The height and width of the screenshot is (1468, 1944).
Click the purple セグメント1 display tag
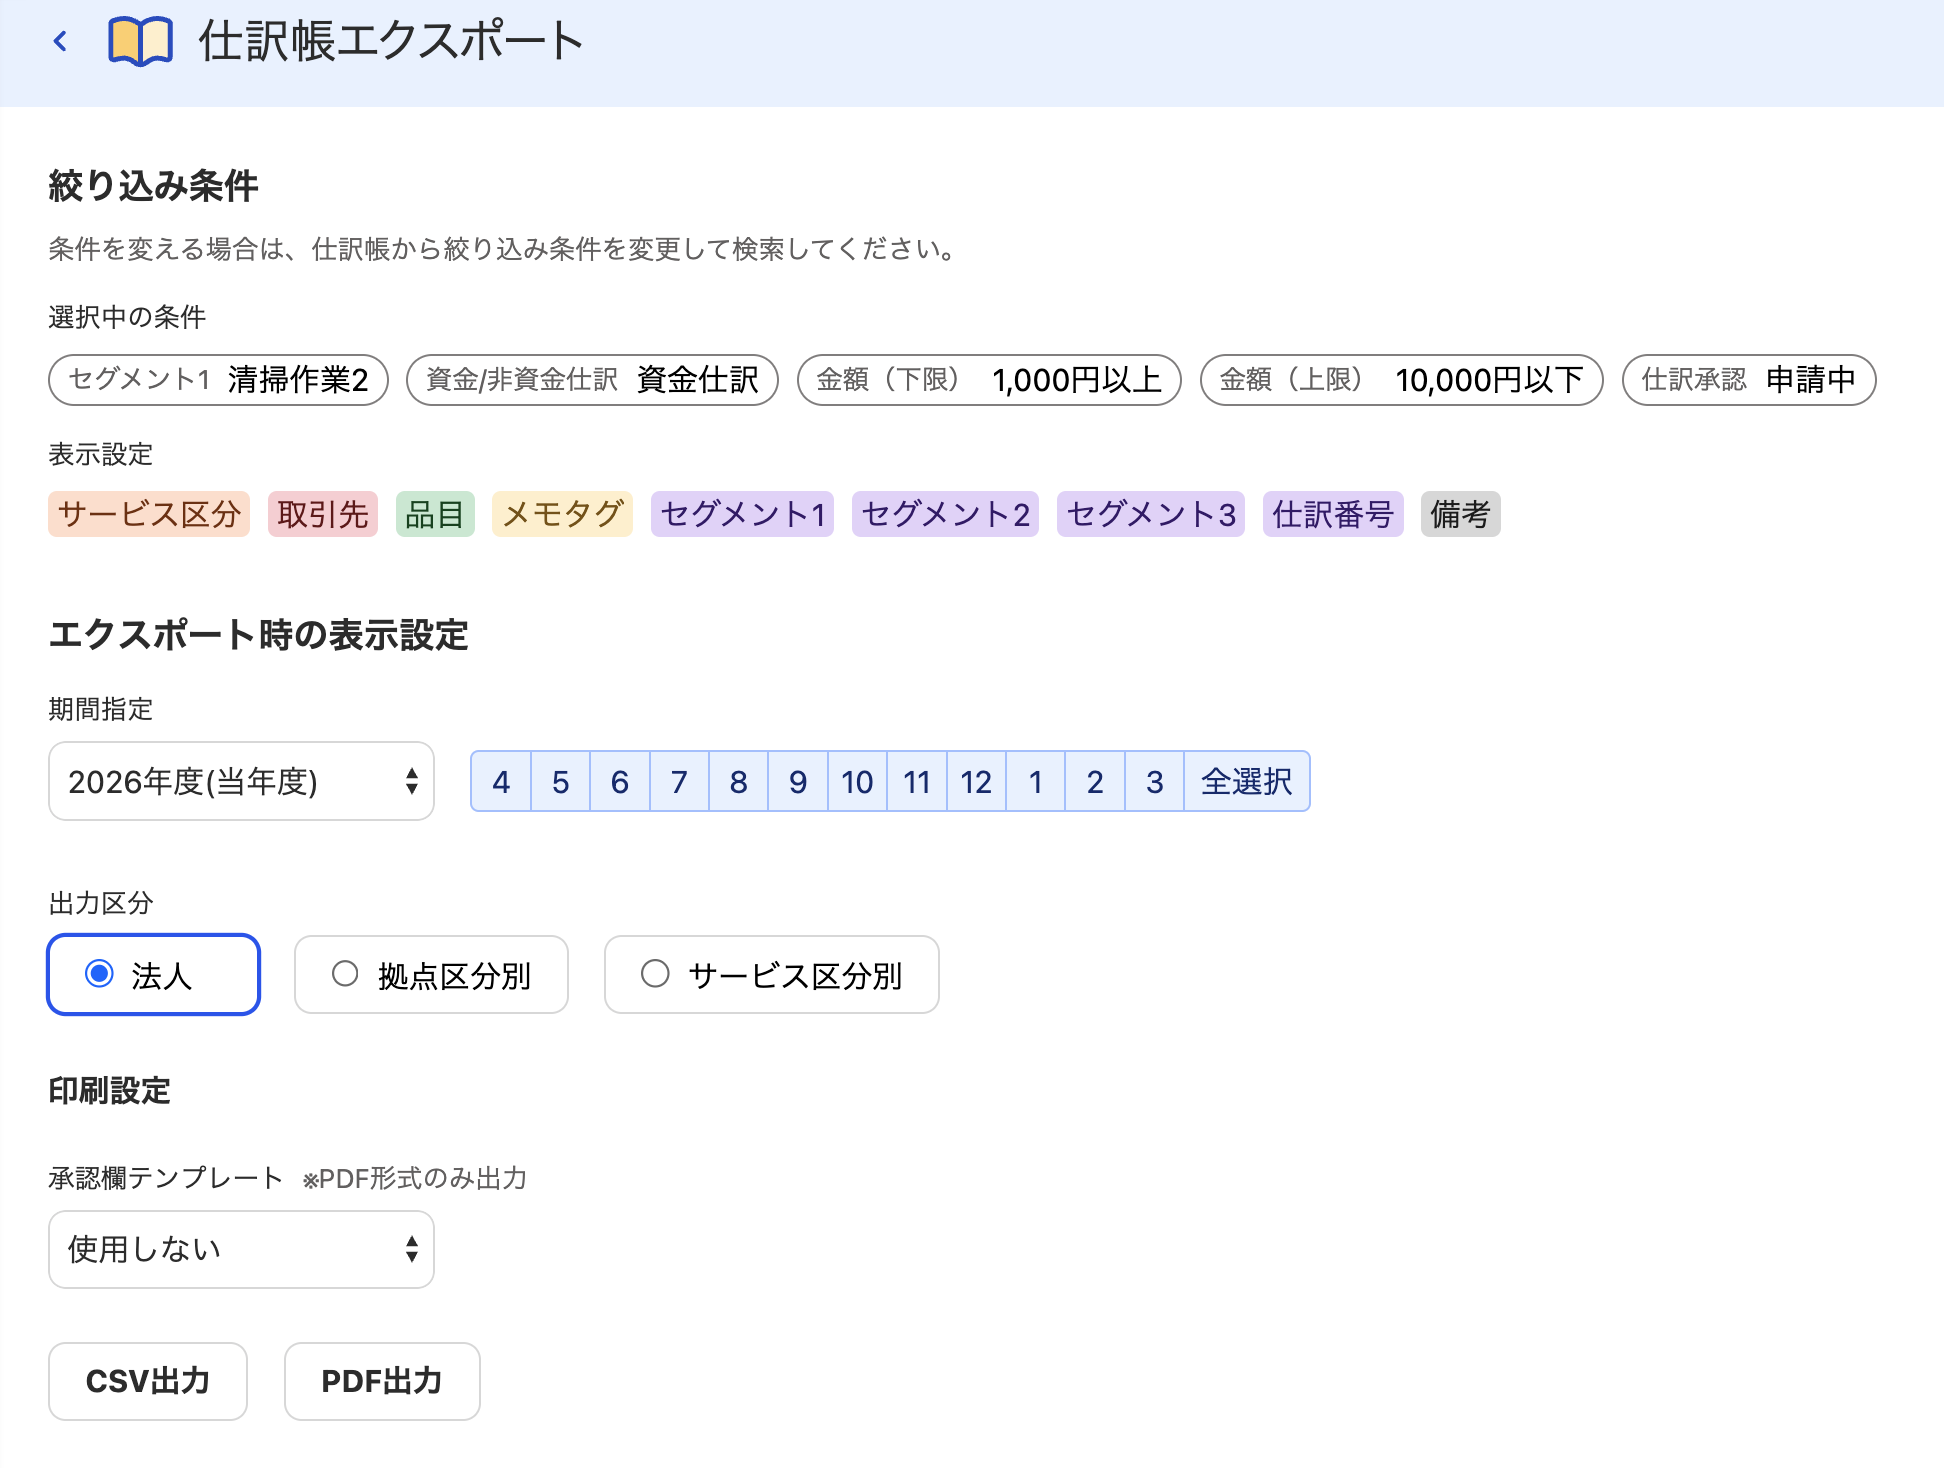pos(742,514)
